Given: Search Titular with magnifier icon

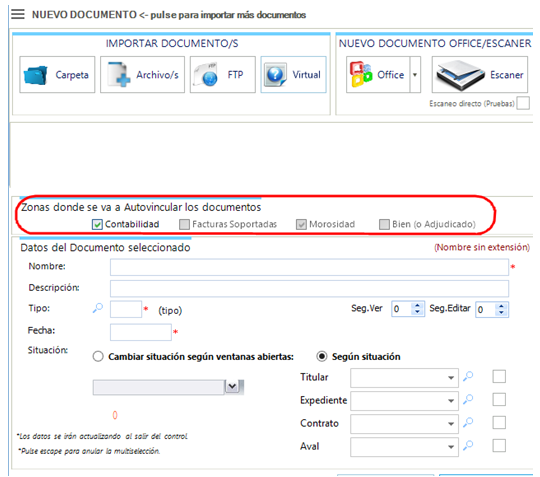Looking at the screenshot, I should pyautogui.click(x=468, y=376).
